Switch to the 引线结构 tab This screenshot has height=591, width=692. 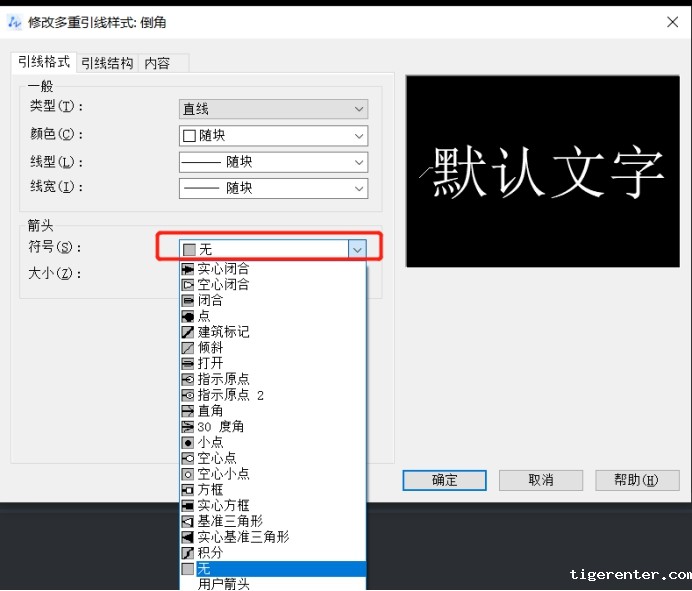[107, 63]
